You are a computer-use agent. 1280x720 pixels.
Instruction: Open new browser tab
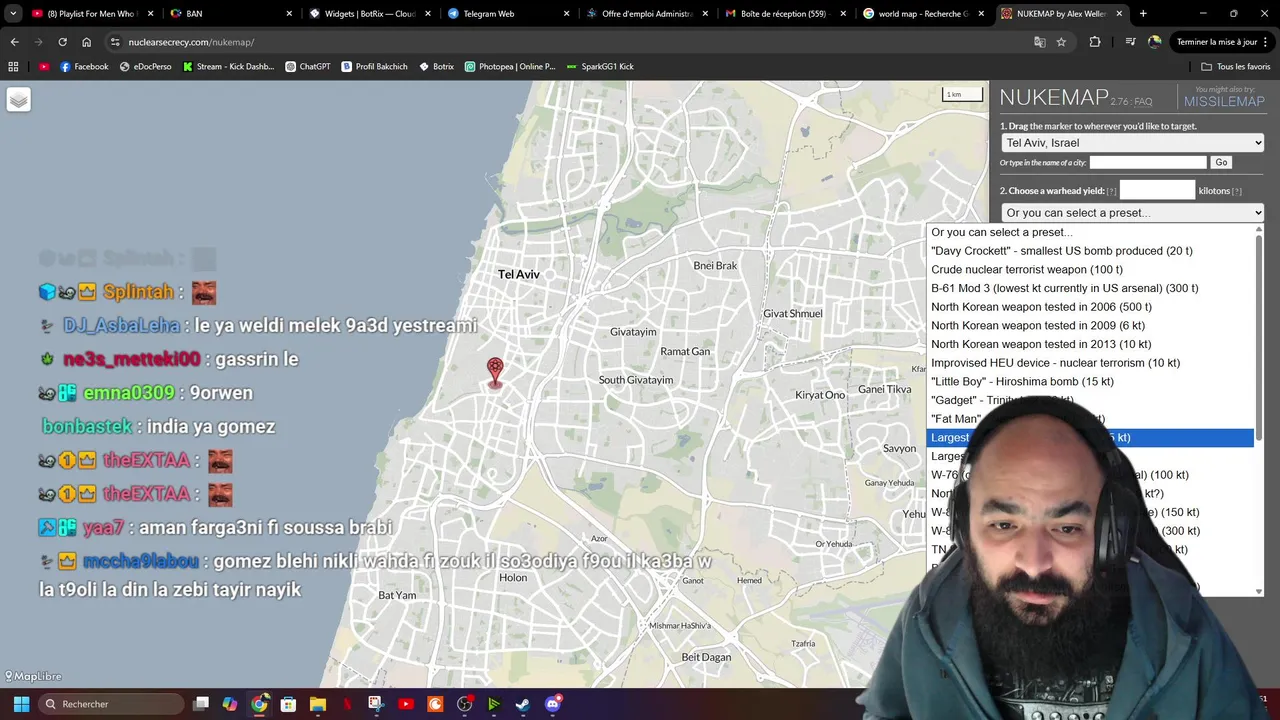pos(1143,14)
